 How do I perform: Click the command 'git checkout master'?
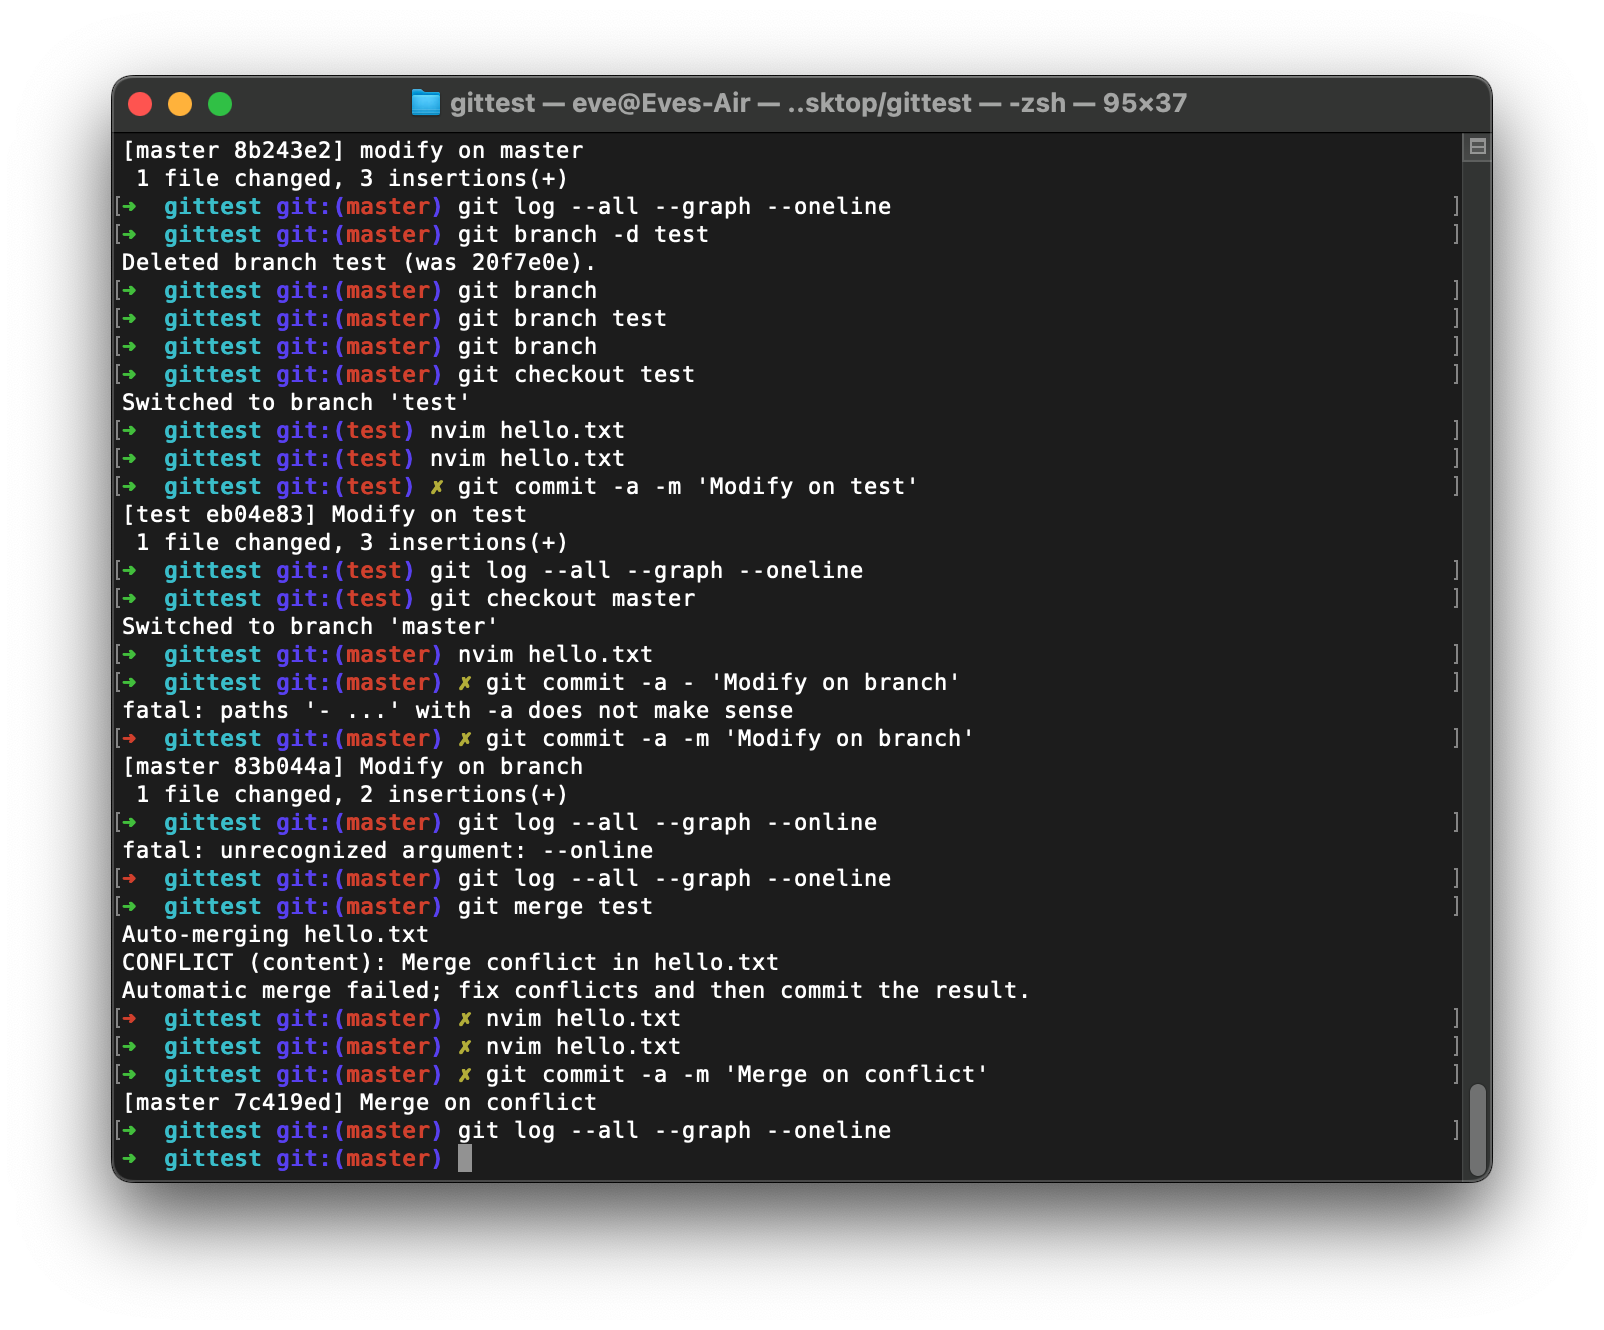point(562,599)
